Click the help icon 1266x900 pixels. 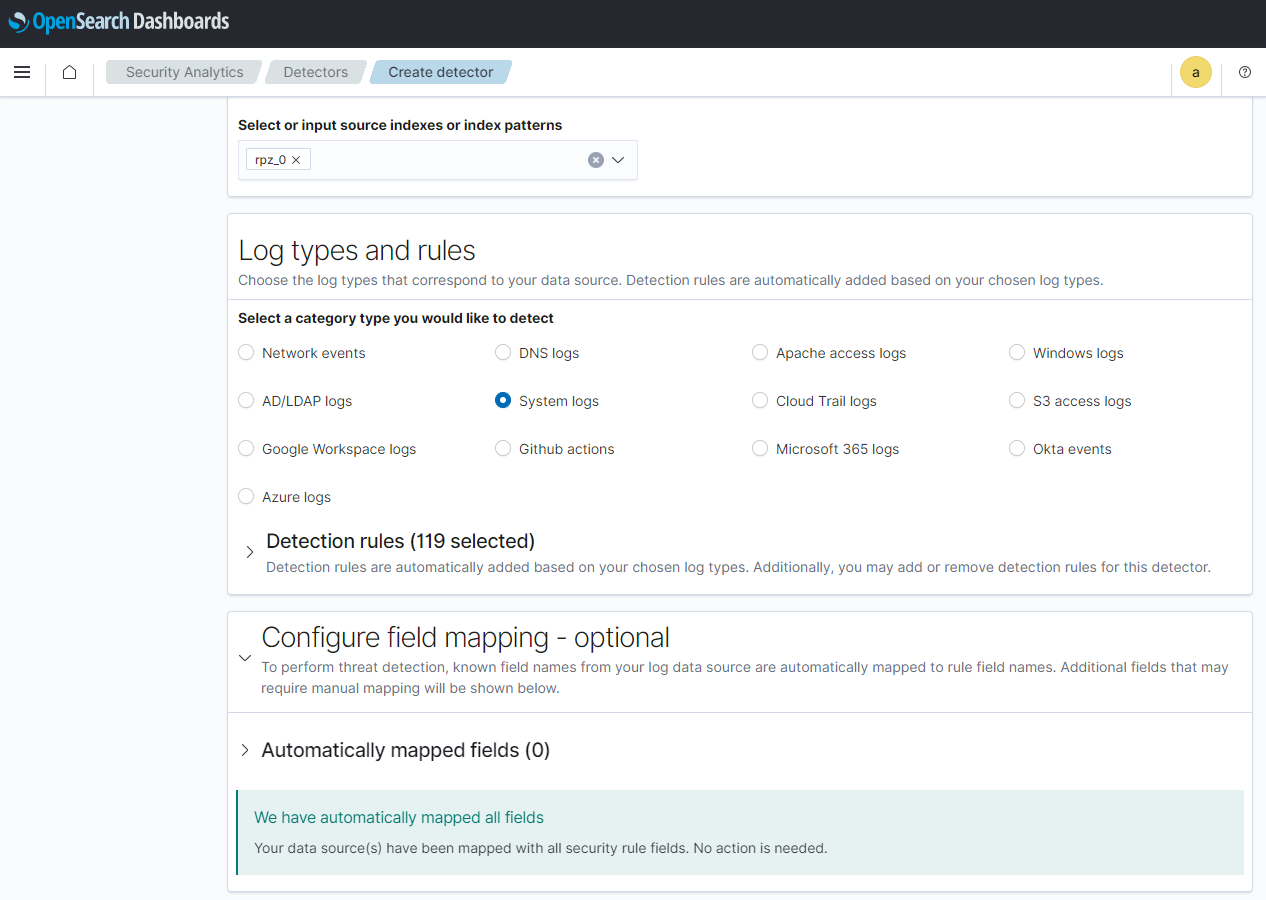[1244, 72]
